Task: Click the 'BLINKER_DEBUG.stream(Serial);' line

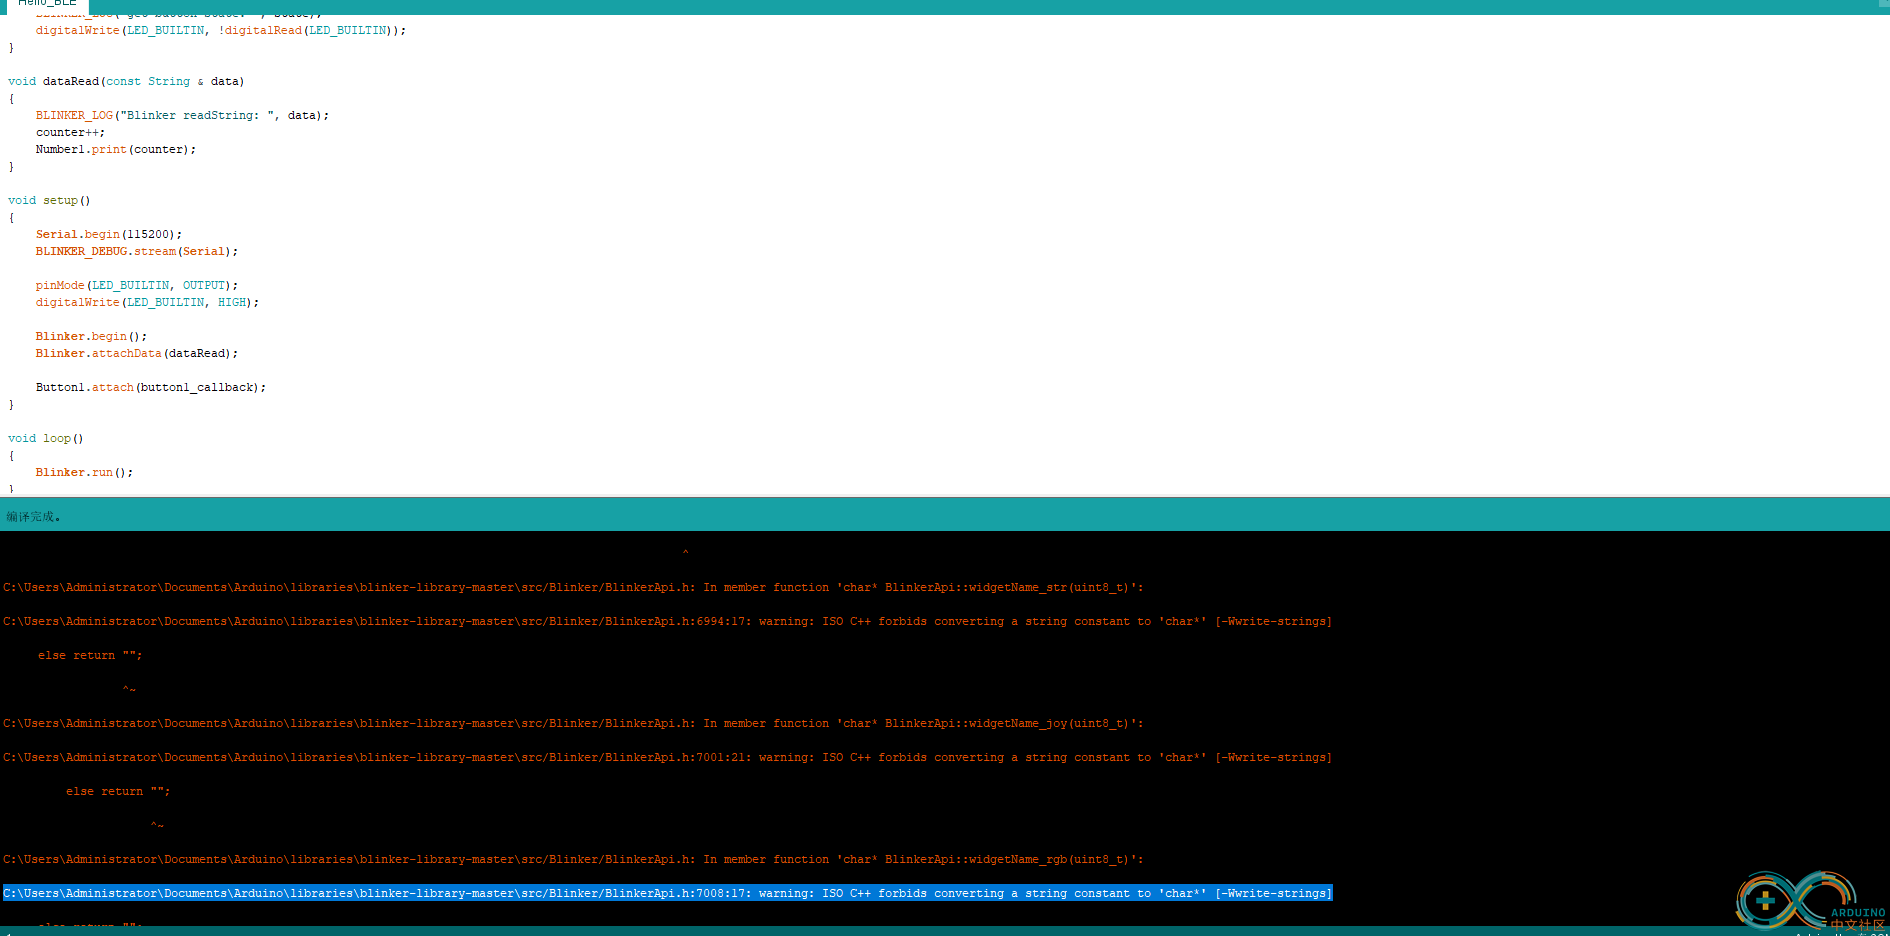Action: point(137,252)
